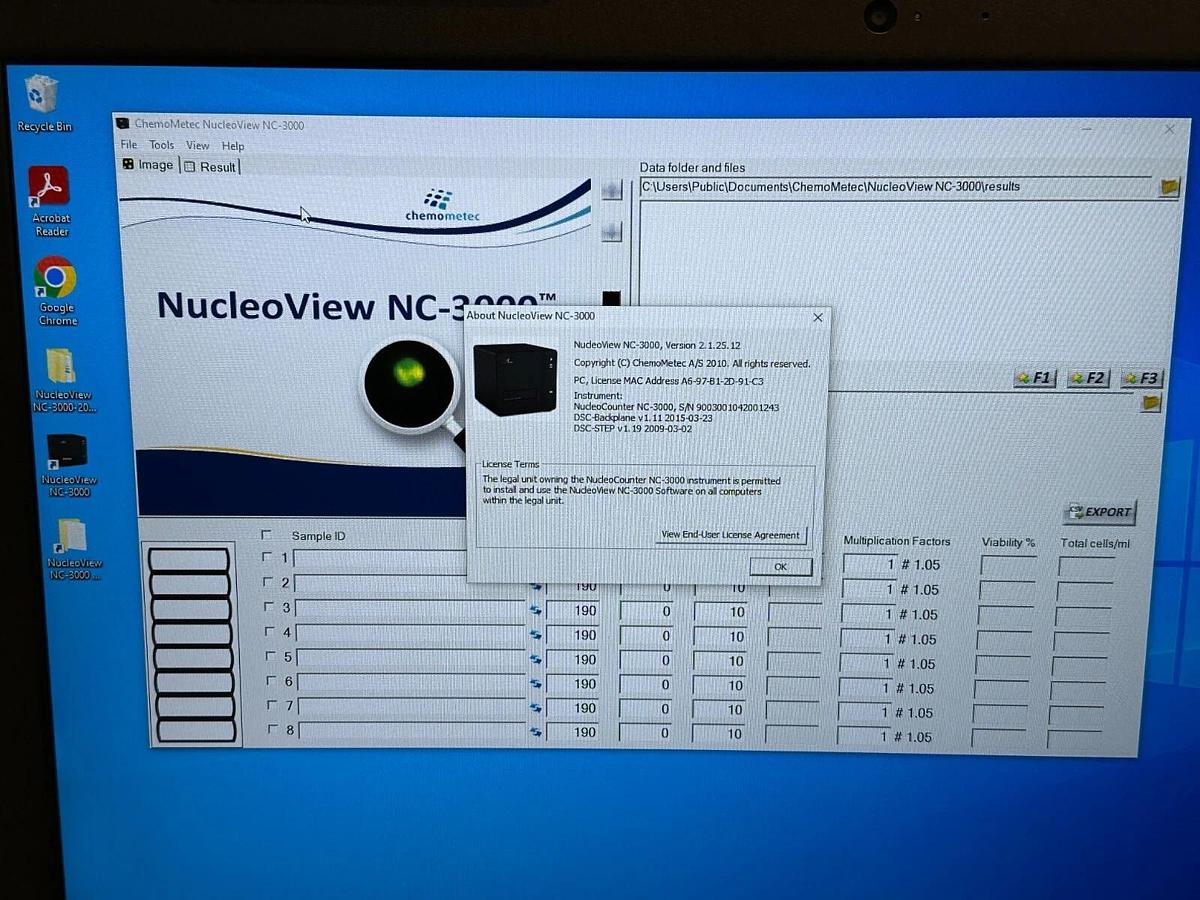Viewport: 1200px width, 900px height.
Task: Click the blue arrows icon in row 7
Action: (535, 708)
